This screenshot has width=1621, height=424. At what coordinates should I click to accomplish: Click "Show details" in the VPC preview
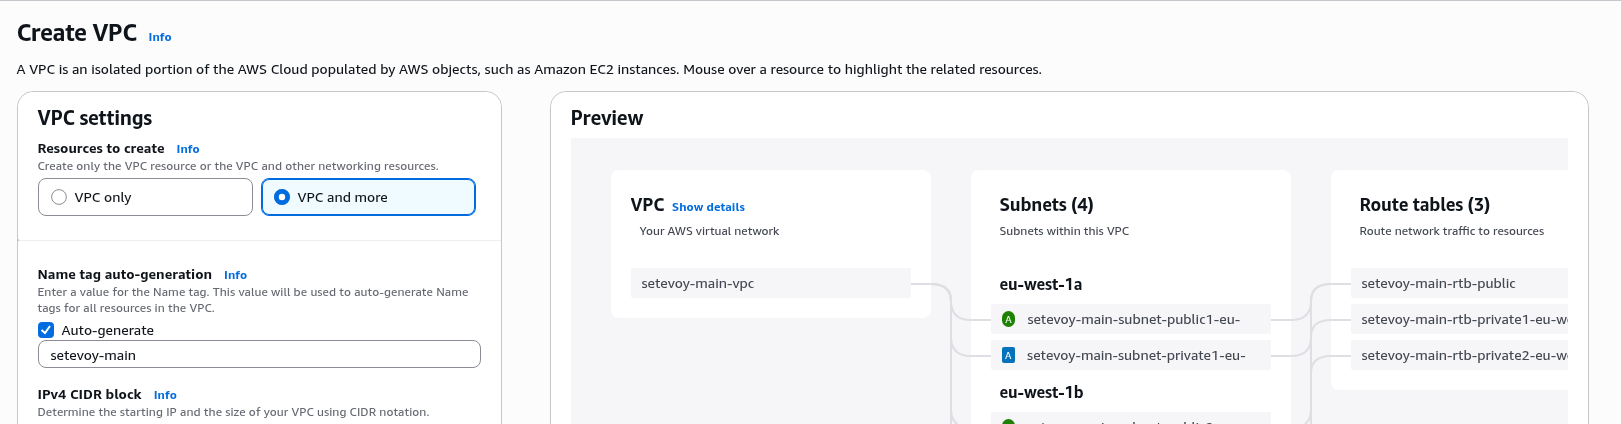click(708, 207)
